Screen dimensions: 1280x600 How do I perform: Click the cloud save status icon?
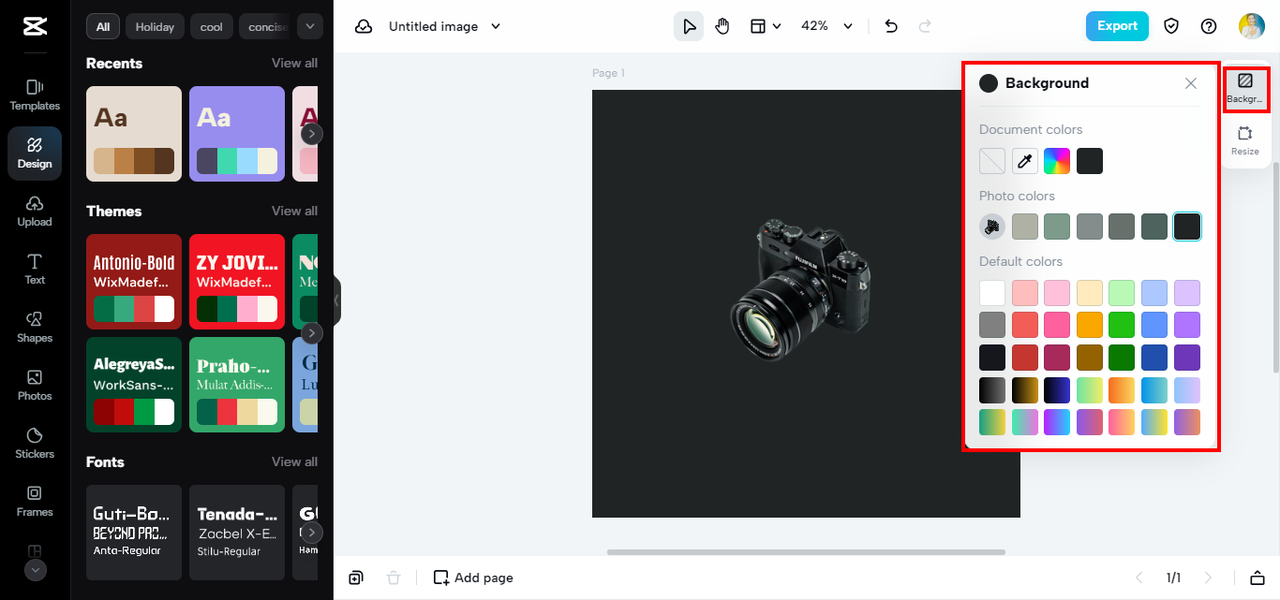(x=364, y=27)
